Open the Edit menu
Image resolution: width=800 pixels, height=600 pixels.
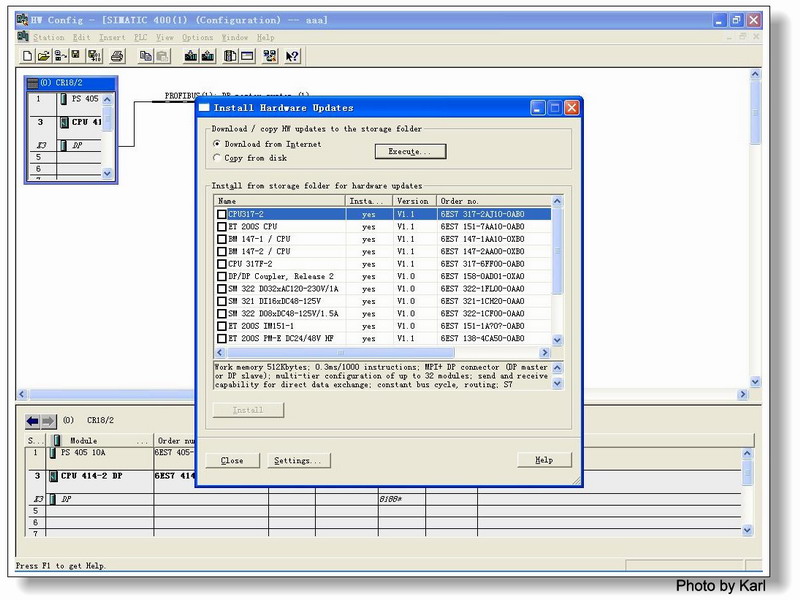tap(82, 37)
